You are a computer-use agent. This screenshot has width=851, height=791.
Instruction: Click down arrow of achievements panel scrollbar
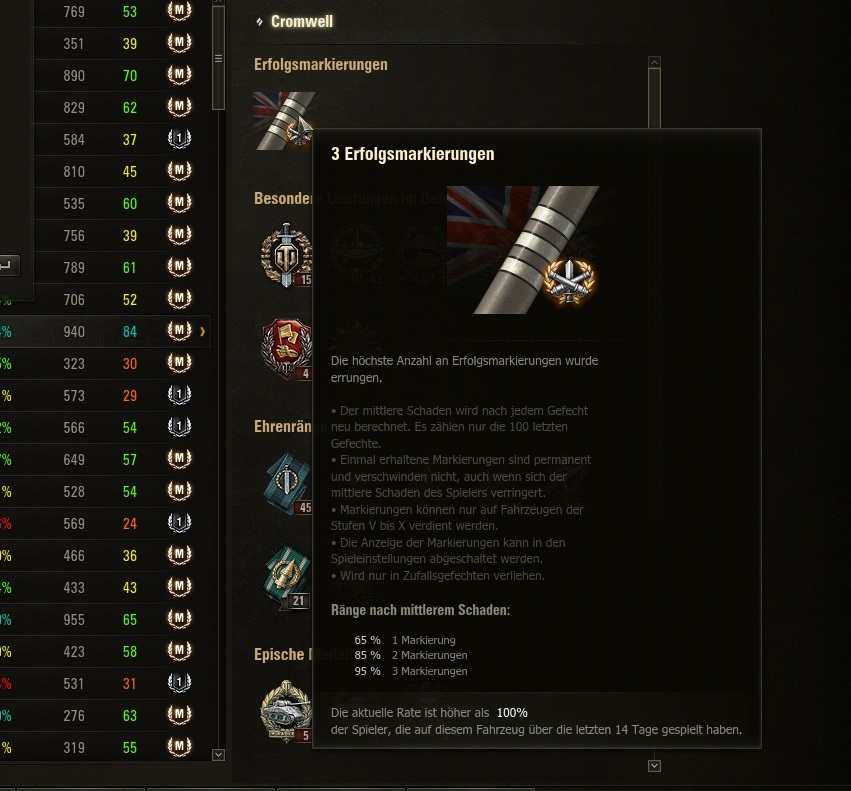[655, 765]
